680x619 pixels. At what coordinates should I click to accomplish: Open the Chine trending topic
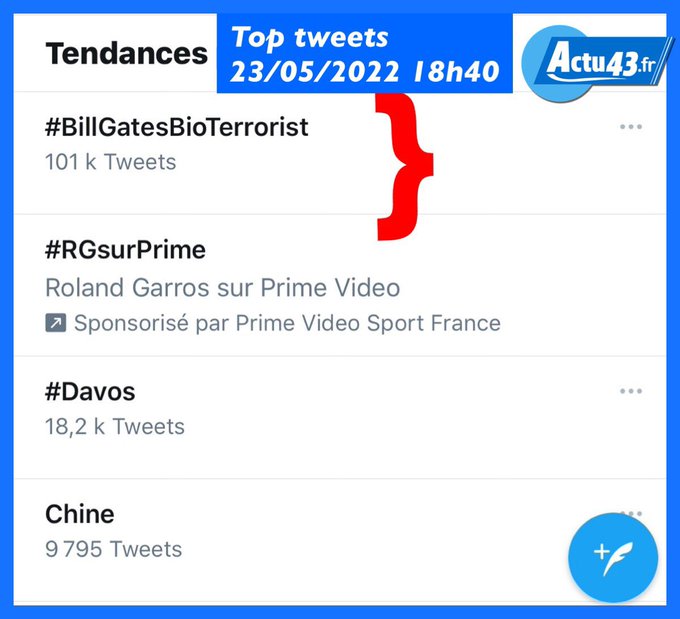pos(80,514)
